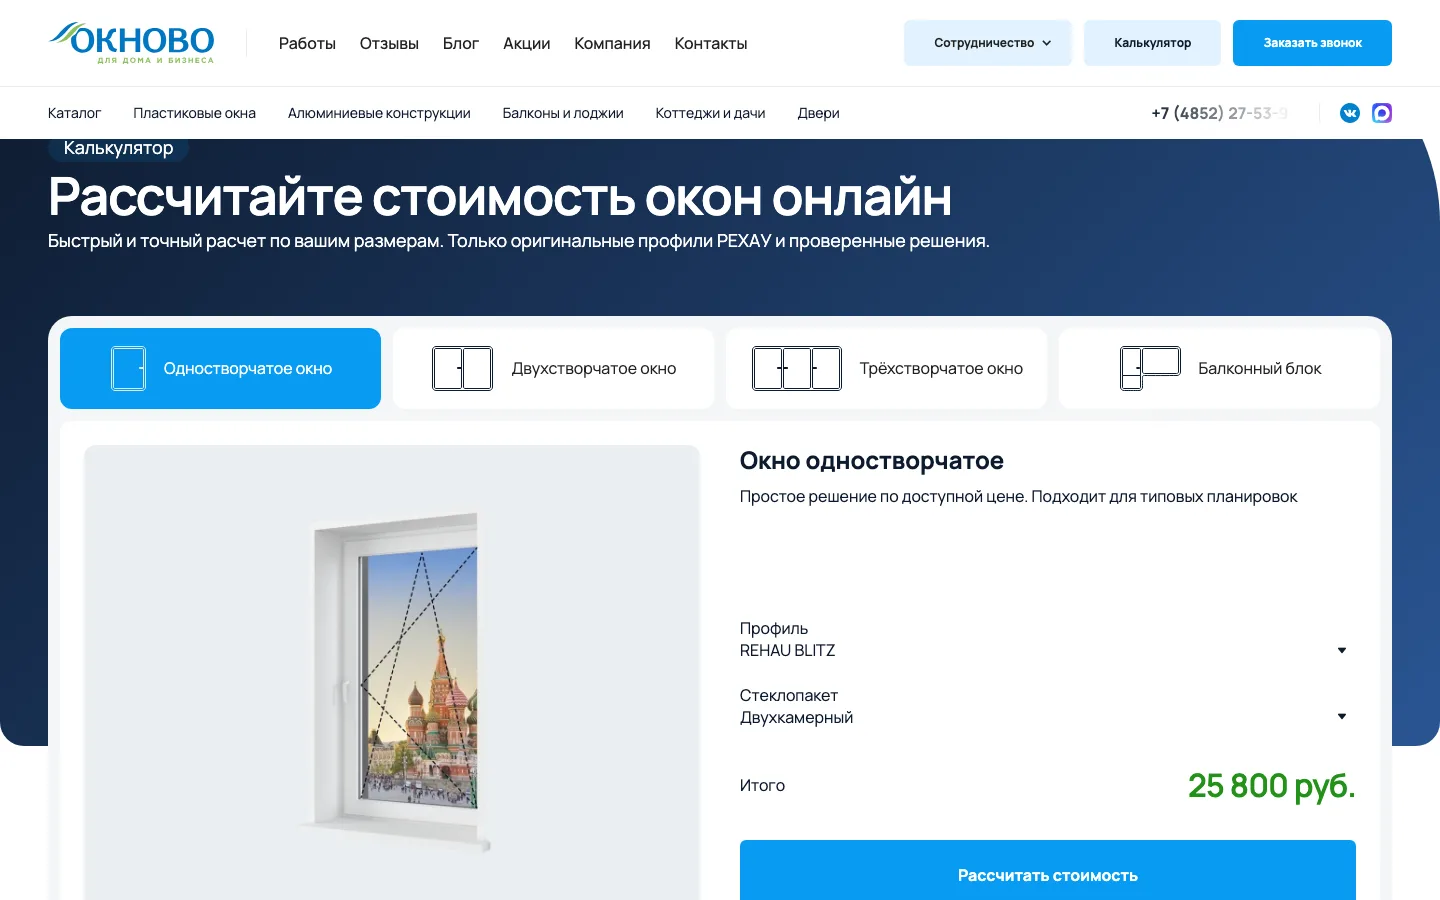Image resolution: width=1440 pixels, height=900 pixels.
Task: Select the Трёхстворчатое окно tab
Action: click(x=886, y=369)
